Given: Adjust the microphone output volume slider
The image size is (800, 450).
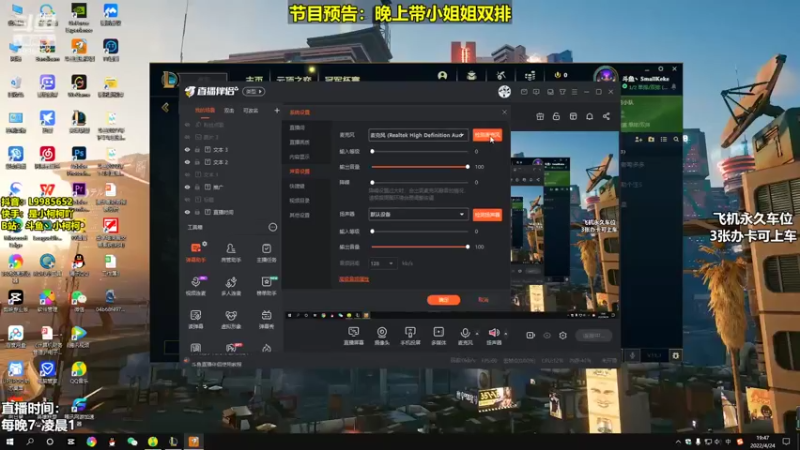Looking at the screenshot, I should pos(420,167).
